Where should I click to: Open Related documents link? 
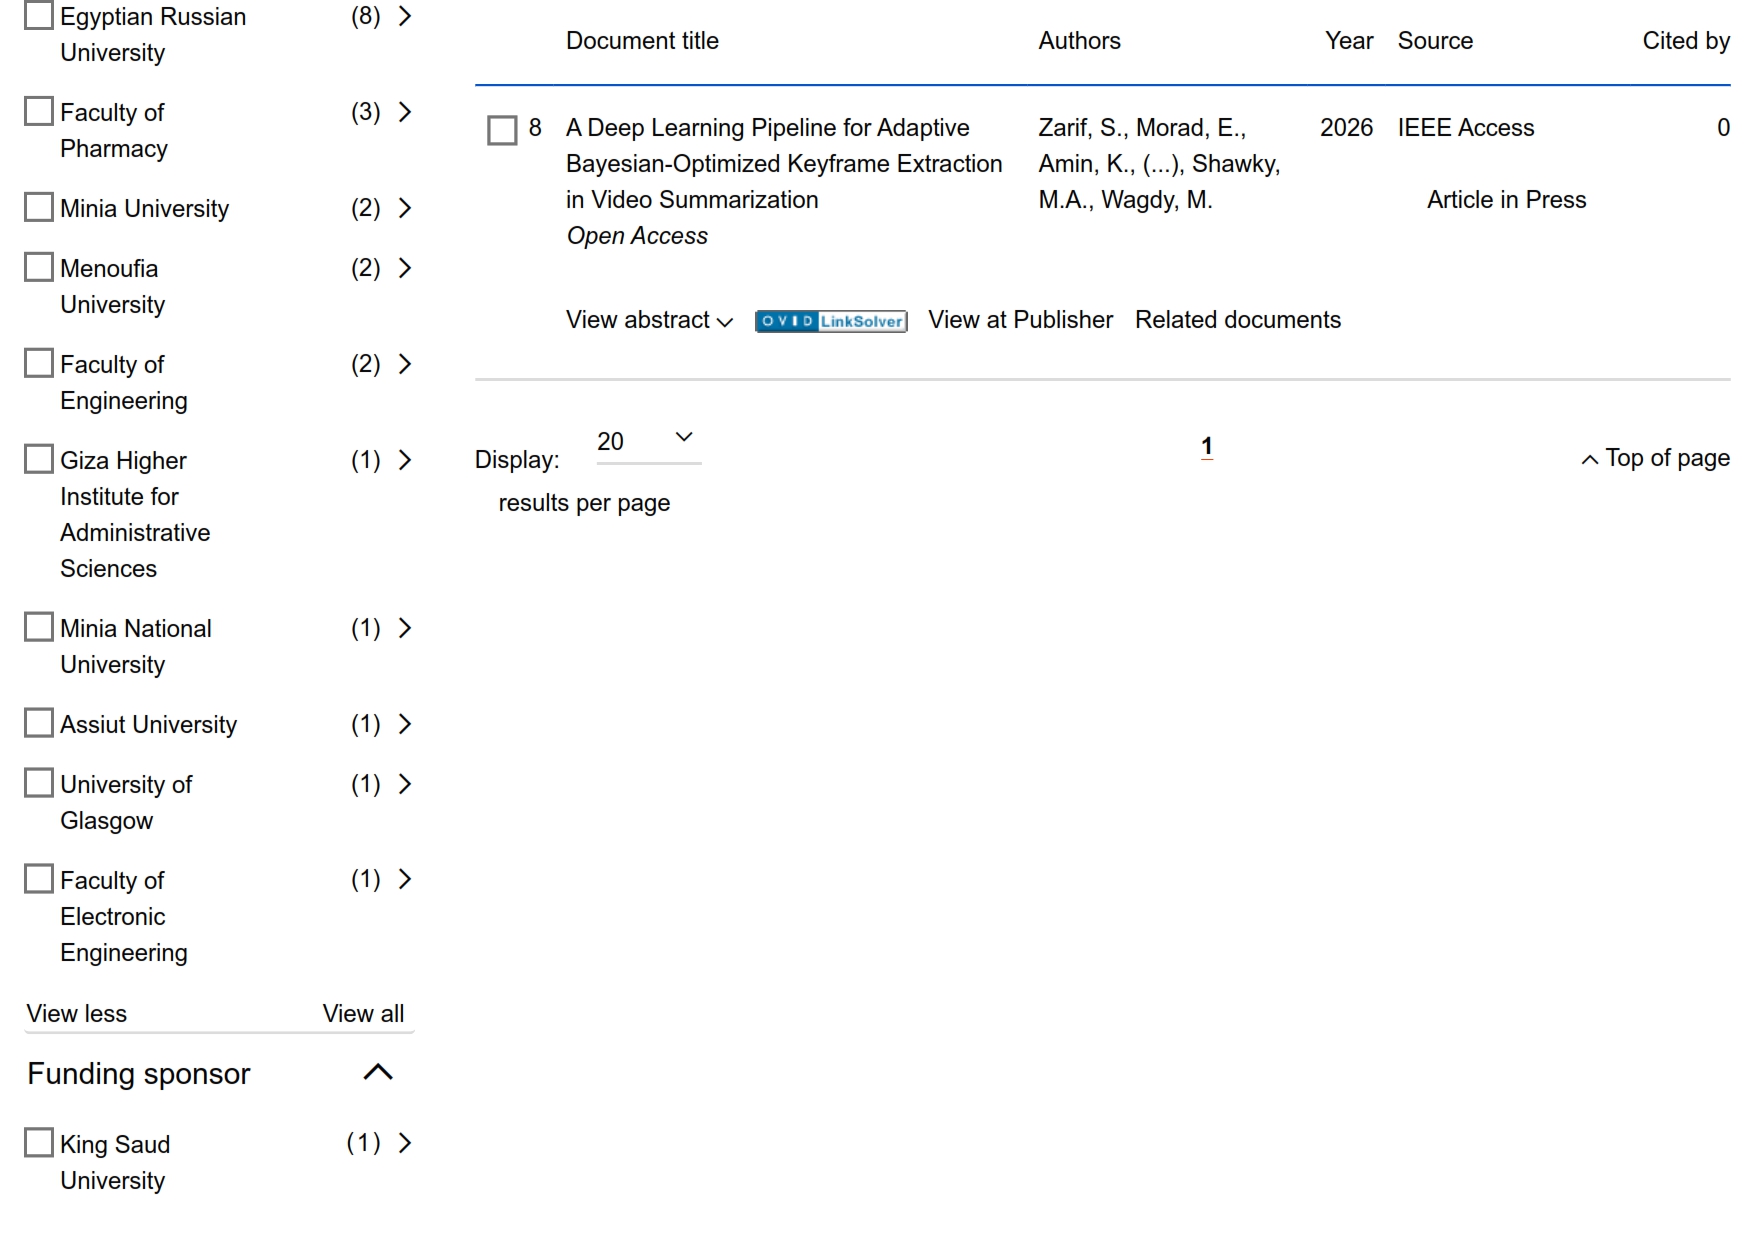tap(1237, 320)
